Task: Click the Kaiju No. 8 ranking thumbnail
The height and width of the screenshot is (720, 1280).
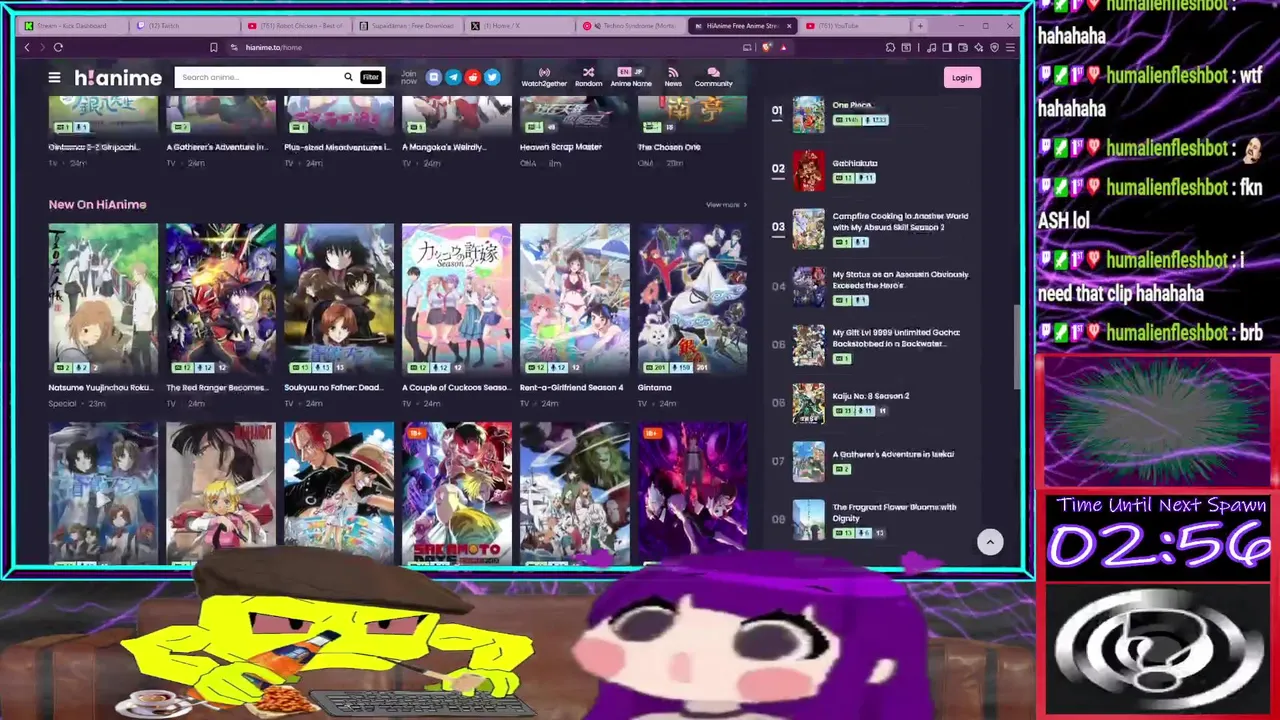Action: (808, 404)
